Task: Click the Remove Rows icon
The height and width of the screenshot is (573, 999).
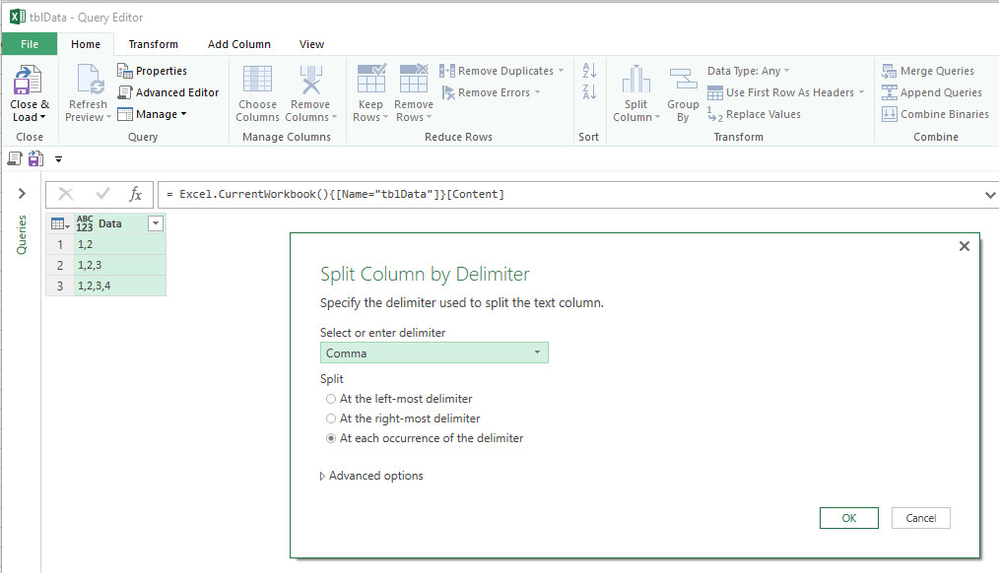Action: point(413,78)
